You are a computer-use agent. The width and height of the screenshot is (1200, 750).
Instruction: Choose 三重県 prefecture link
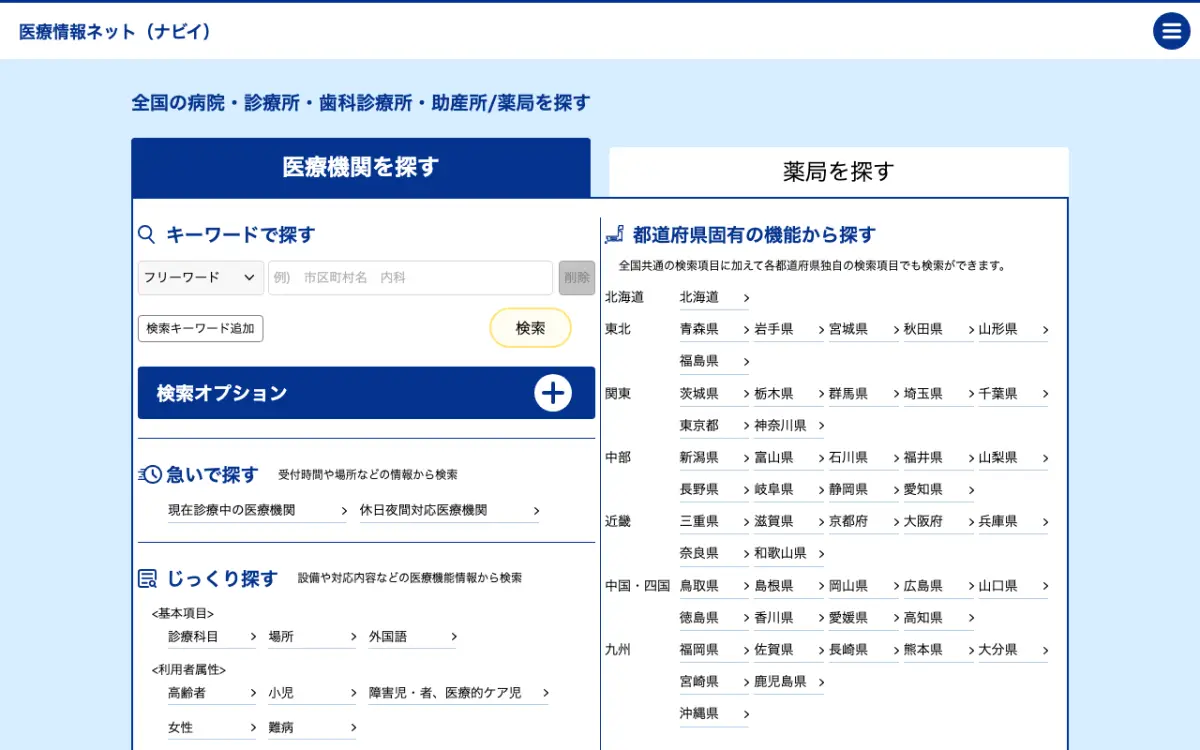tap(714, 522)
